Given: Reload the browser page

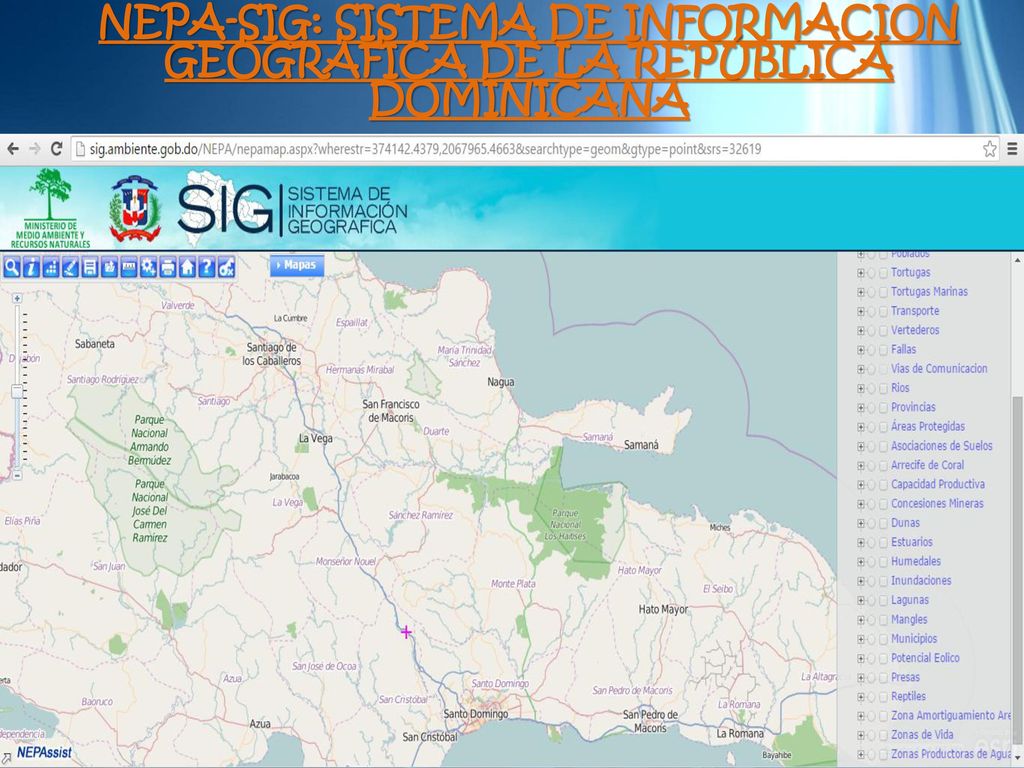Looking at the screenshot, I should [x=57, y=149].
